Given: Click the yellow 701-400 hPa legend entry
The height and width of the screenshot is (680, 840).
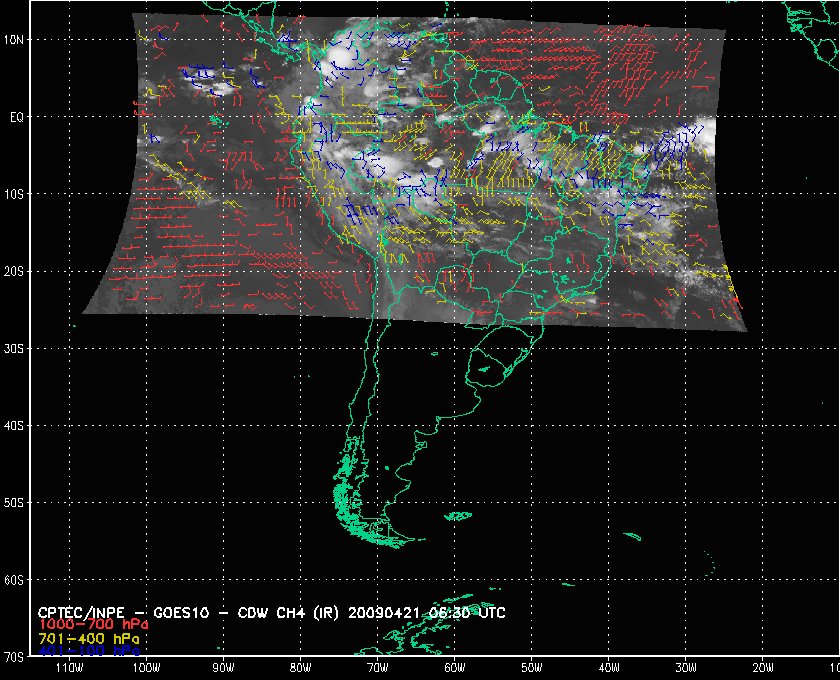Looking at the screenshot, I should [x=89, y=638].
